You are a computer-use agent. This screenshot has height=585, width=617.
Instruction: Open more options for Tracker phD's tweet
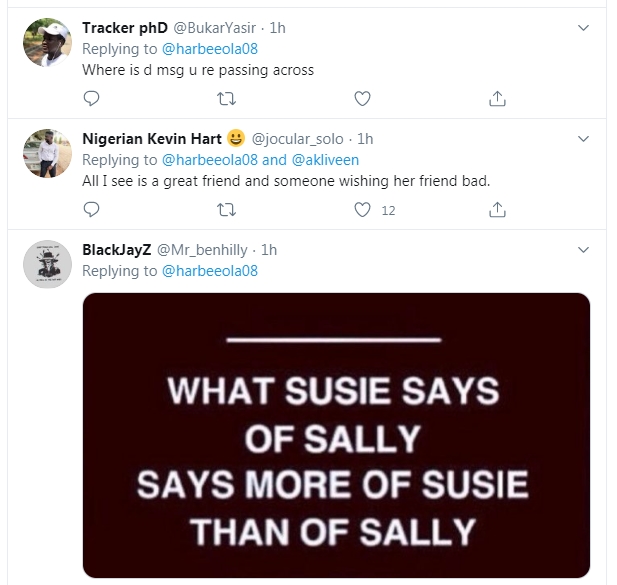(x=585, y=29)
